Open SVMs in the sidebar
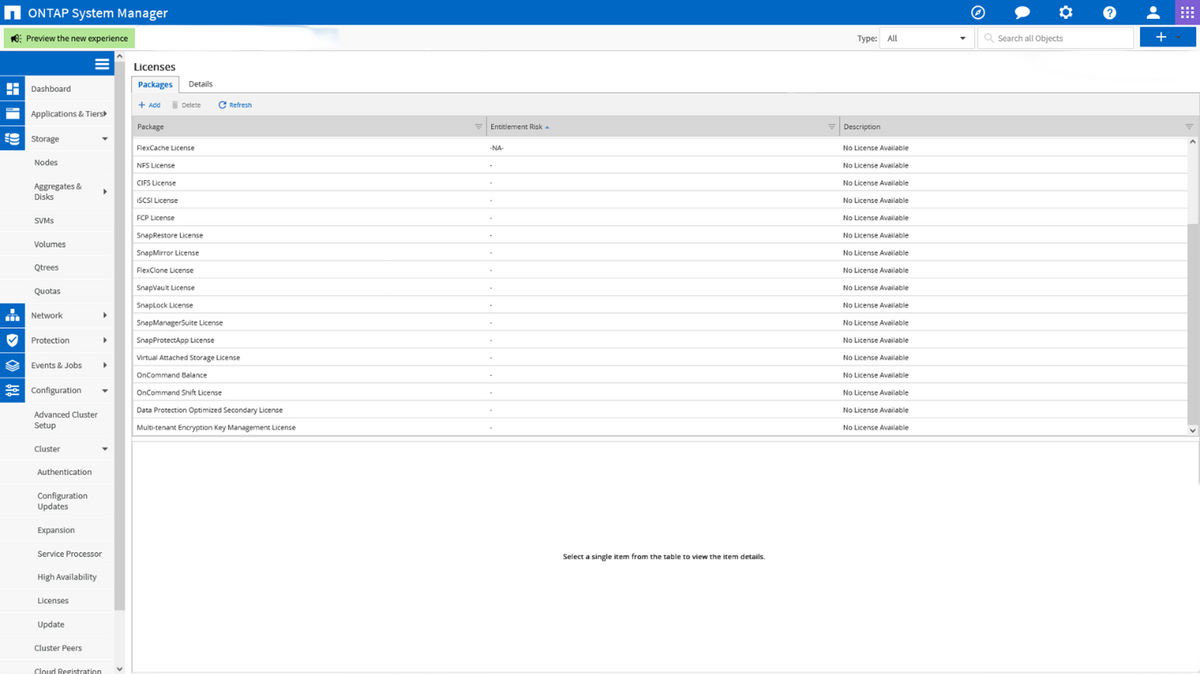This screenshot has width=1200, height=674. 44,220
